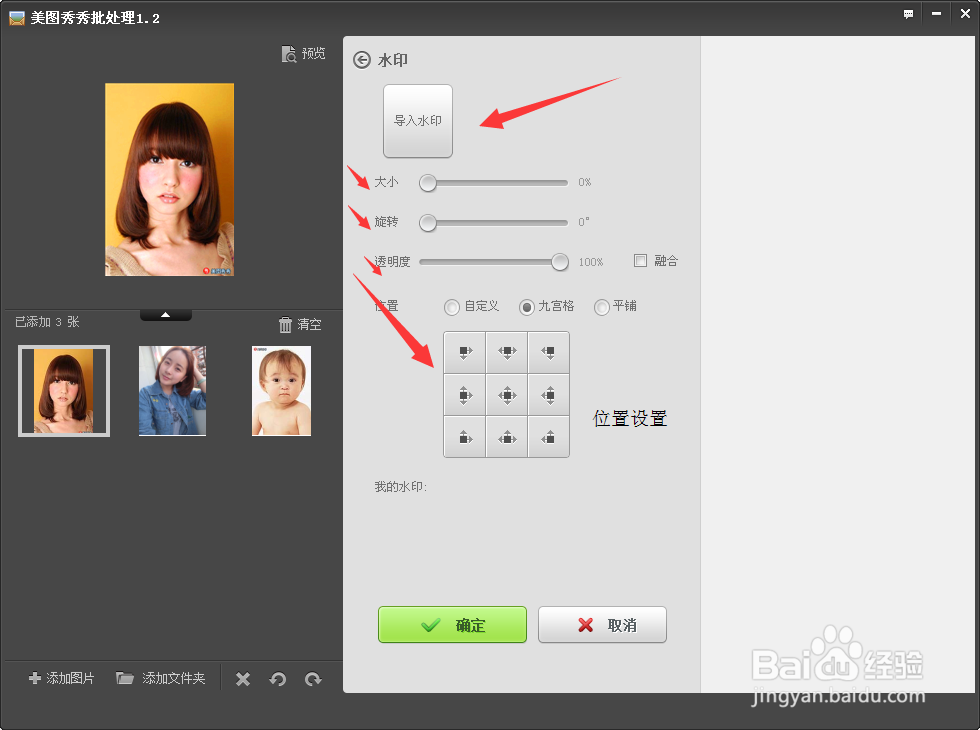Cancel with the 取消 button
The height and width of the screenshot is (730, 980).
[x=602, y=625]
